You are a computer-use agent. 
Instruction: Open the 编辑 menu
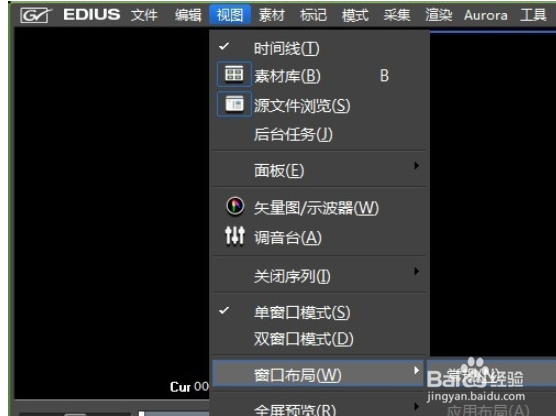(x=188, y=15)
